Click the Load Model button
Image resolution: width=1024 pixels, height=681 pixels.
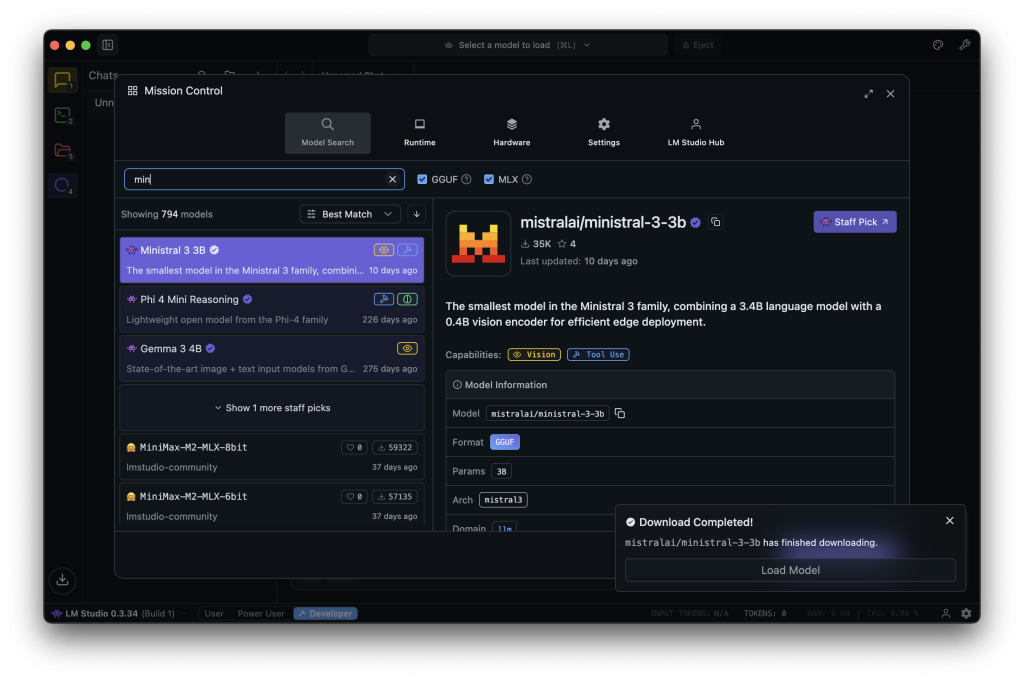pos(790,570)
